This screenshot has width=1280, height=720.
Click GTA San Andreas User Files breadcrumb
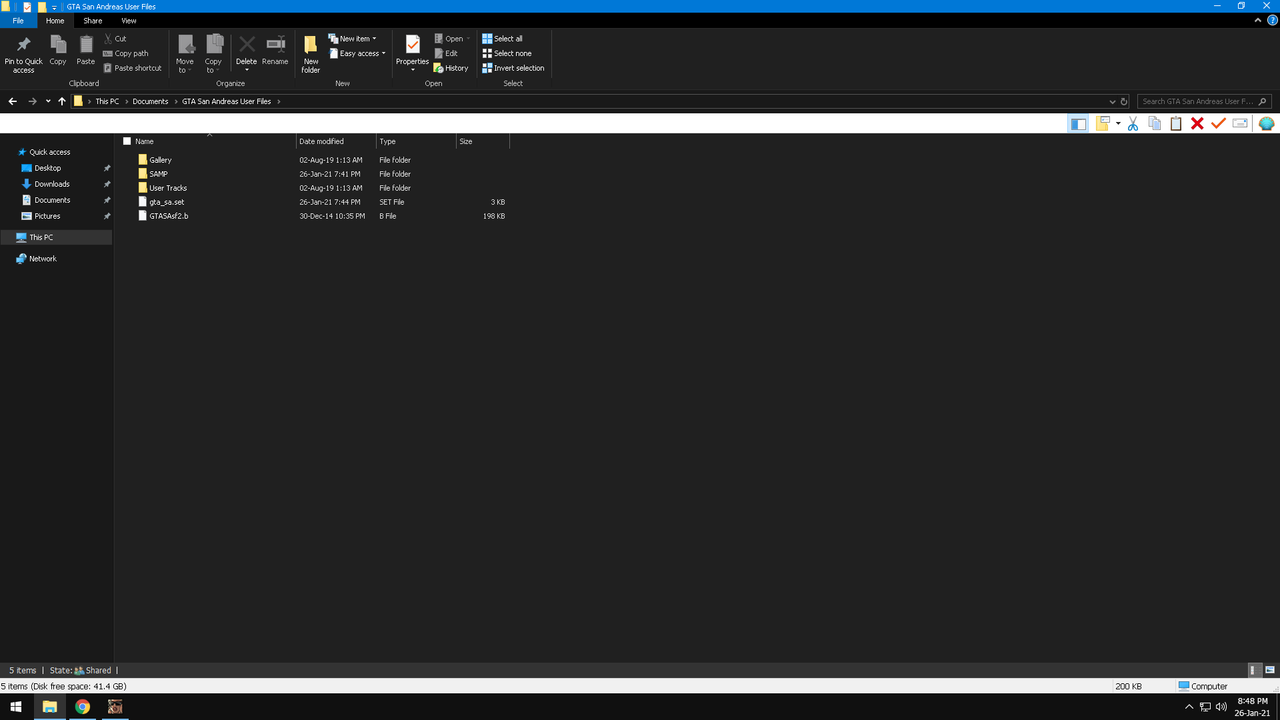click(226, 101)
